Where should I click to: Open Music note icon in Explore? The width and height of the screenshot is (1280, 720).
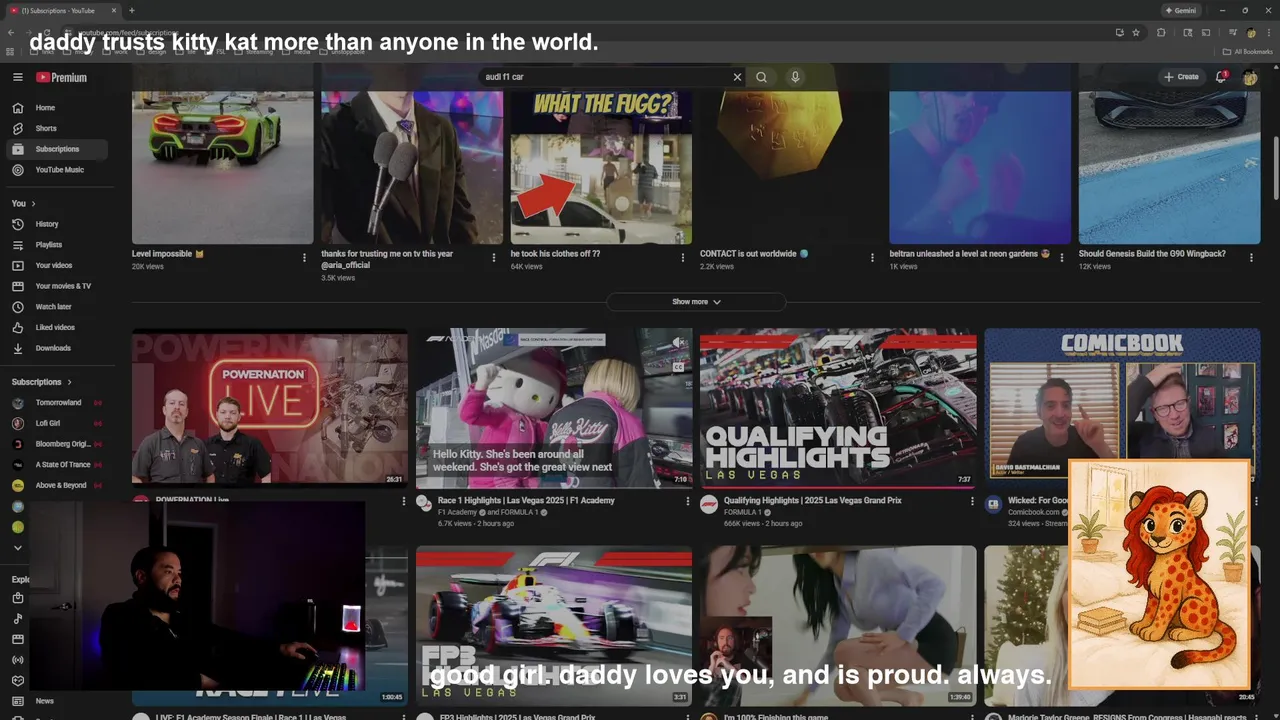(x=17, y=619)
